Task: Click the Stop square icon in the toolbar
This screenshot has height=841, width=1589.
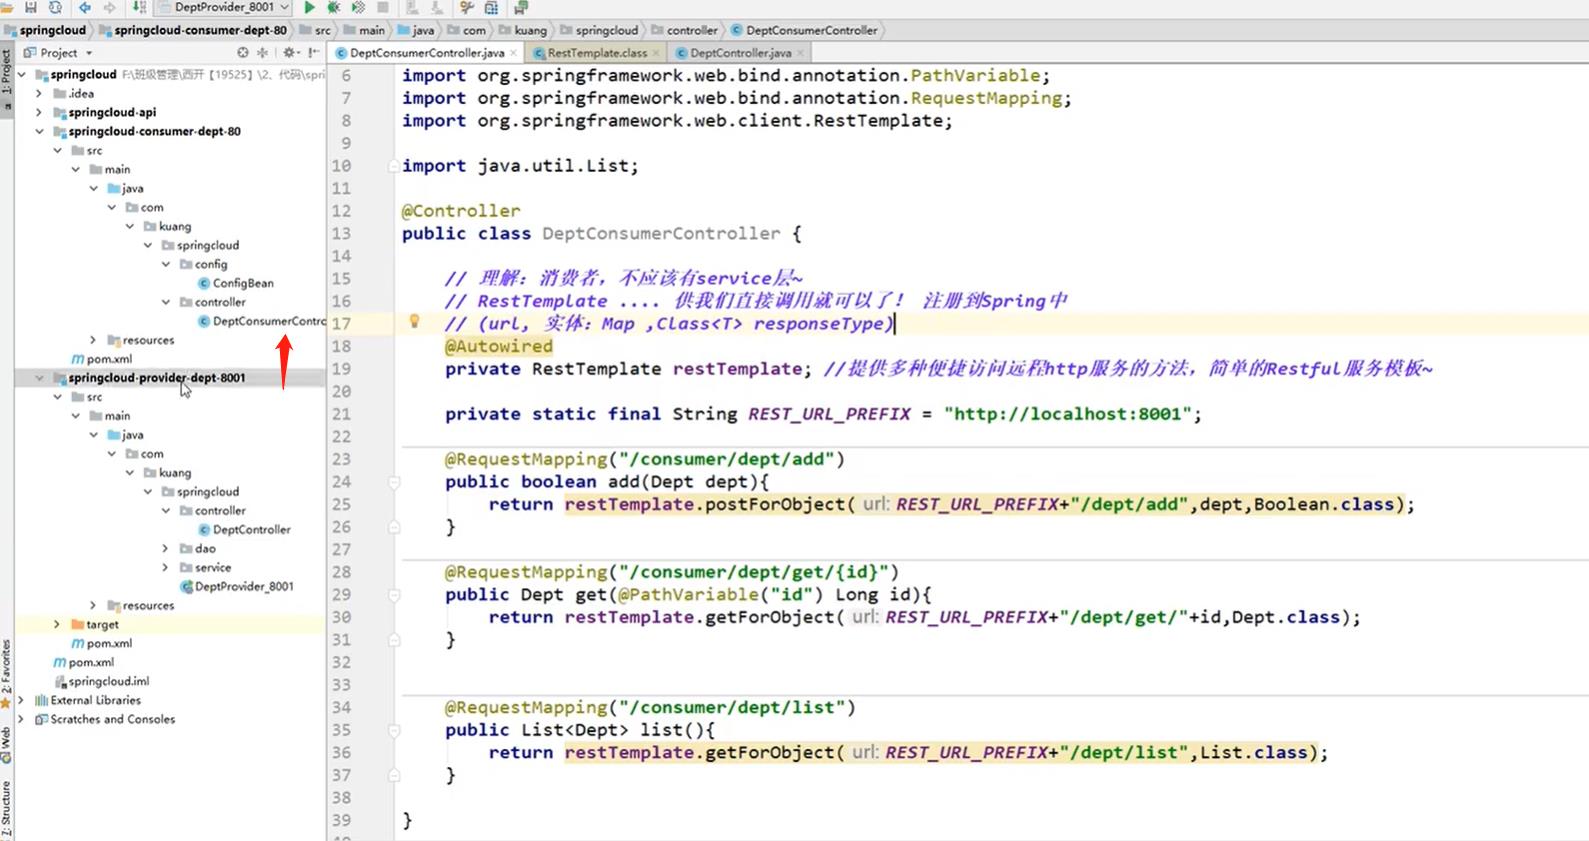Action: point(382,7)
